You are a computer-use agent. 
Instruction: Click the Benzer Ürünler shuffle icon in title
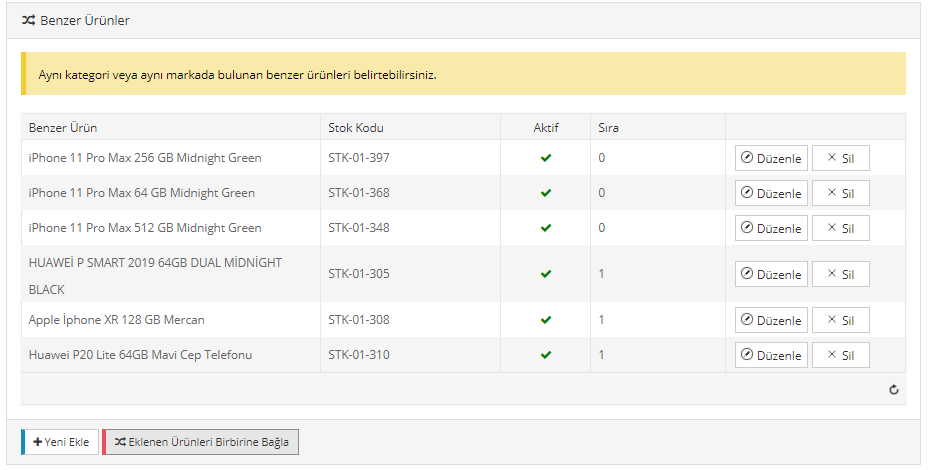click(29, 20)
